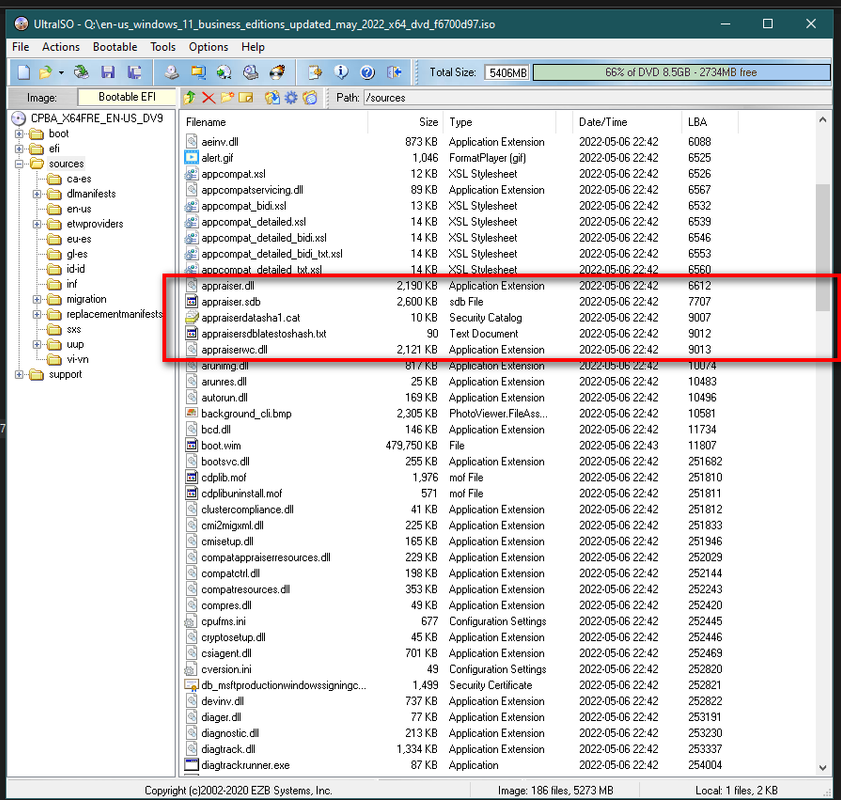
Task: Click the blue Information bubble icon
Action: tap(341, 72)
